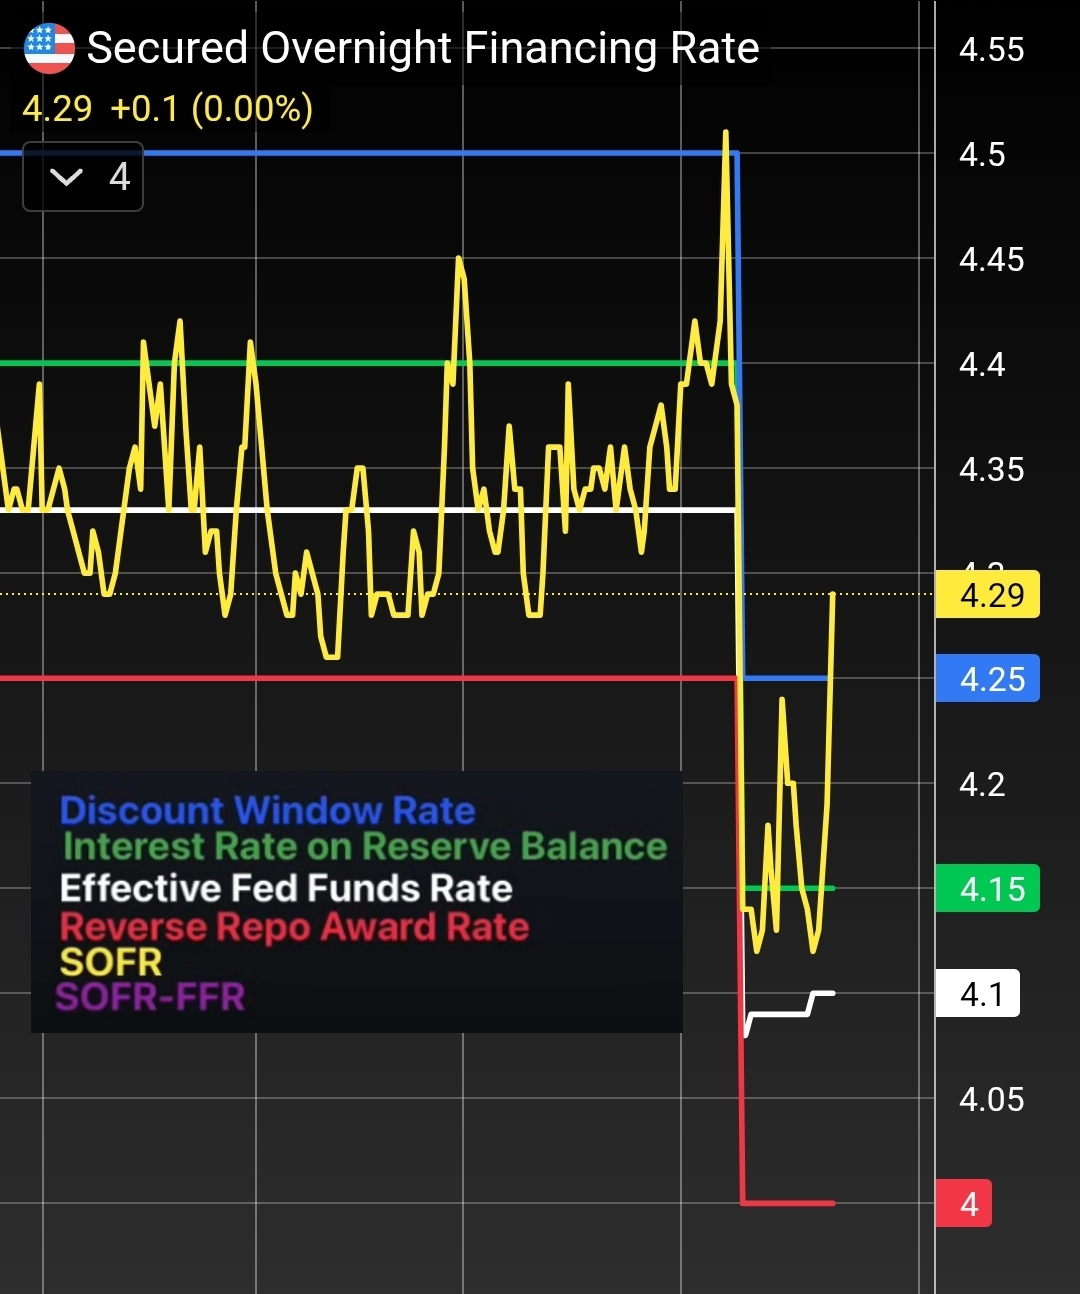Open the Secured Overnight Financing Rate title

423,48
